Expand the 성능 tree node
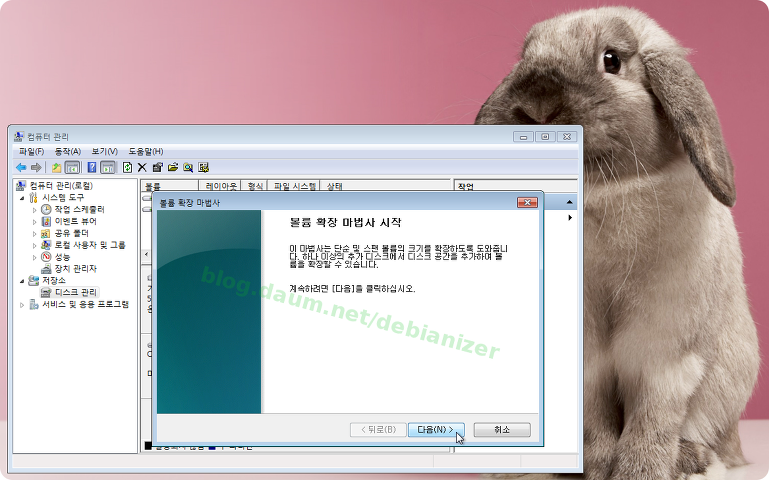This screenshot has height=480, width=769. (34, 257)
